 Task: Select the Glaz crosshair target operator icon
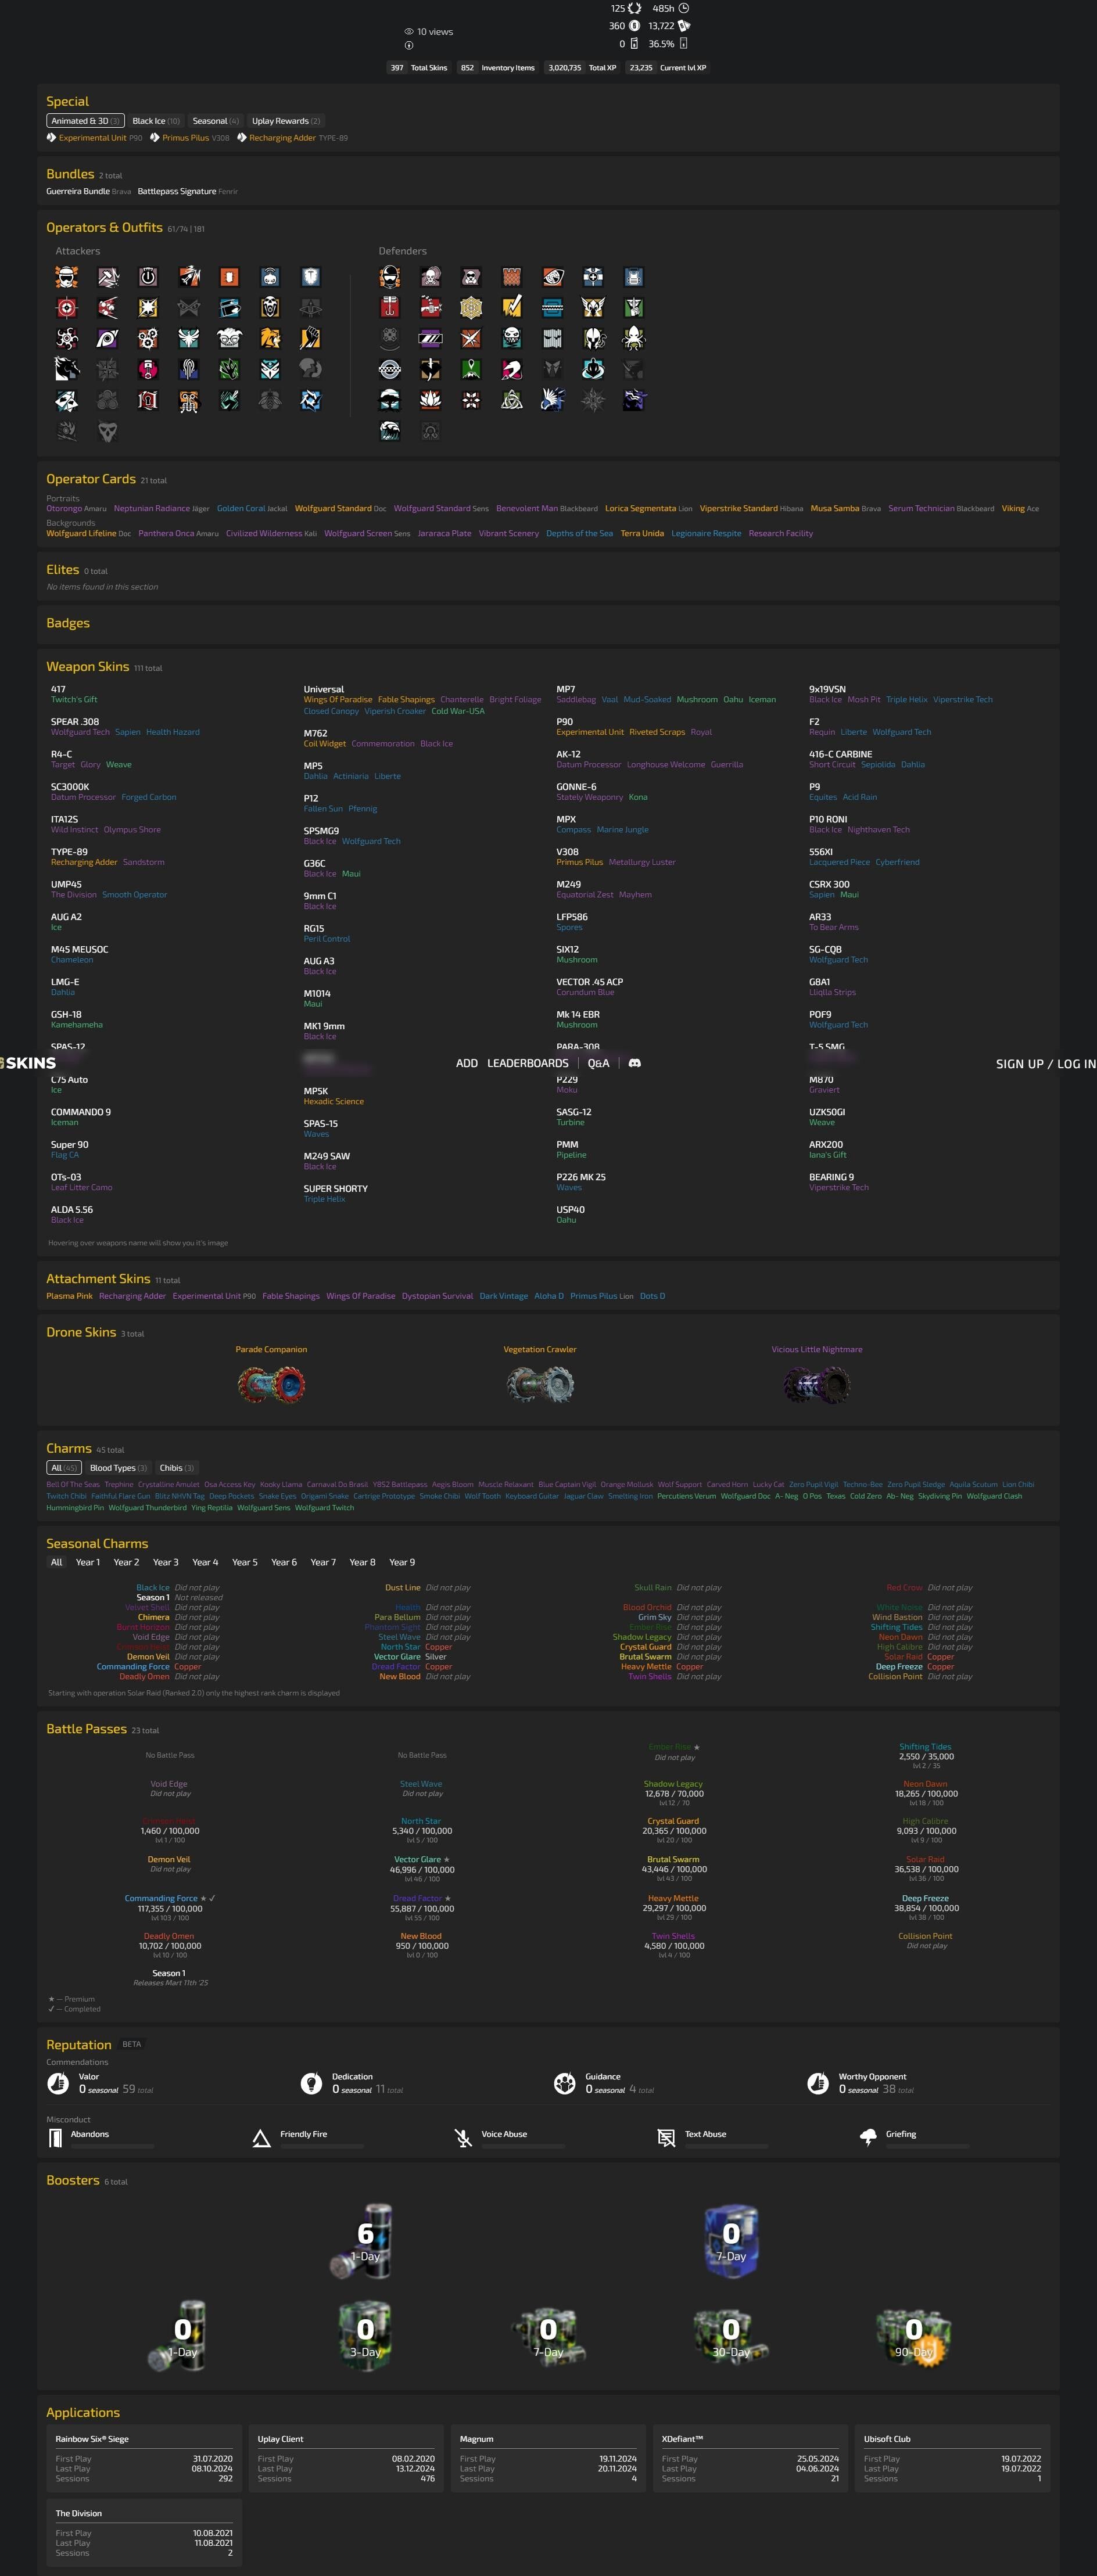67,308
